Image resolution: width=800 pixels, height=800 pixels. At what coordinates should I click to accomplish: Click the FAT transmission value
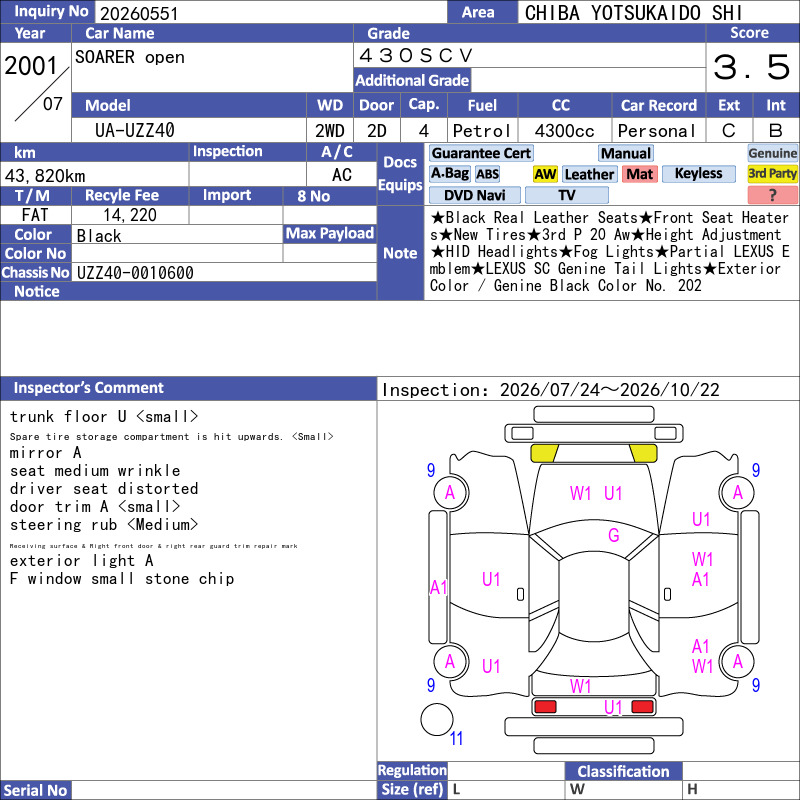tap(35, 215)
